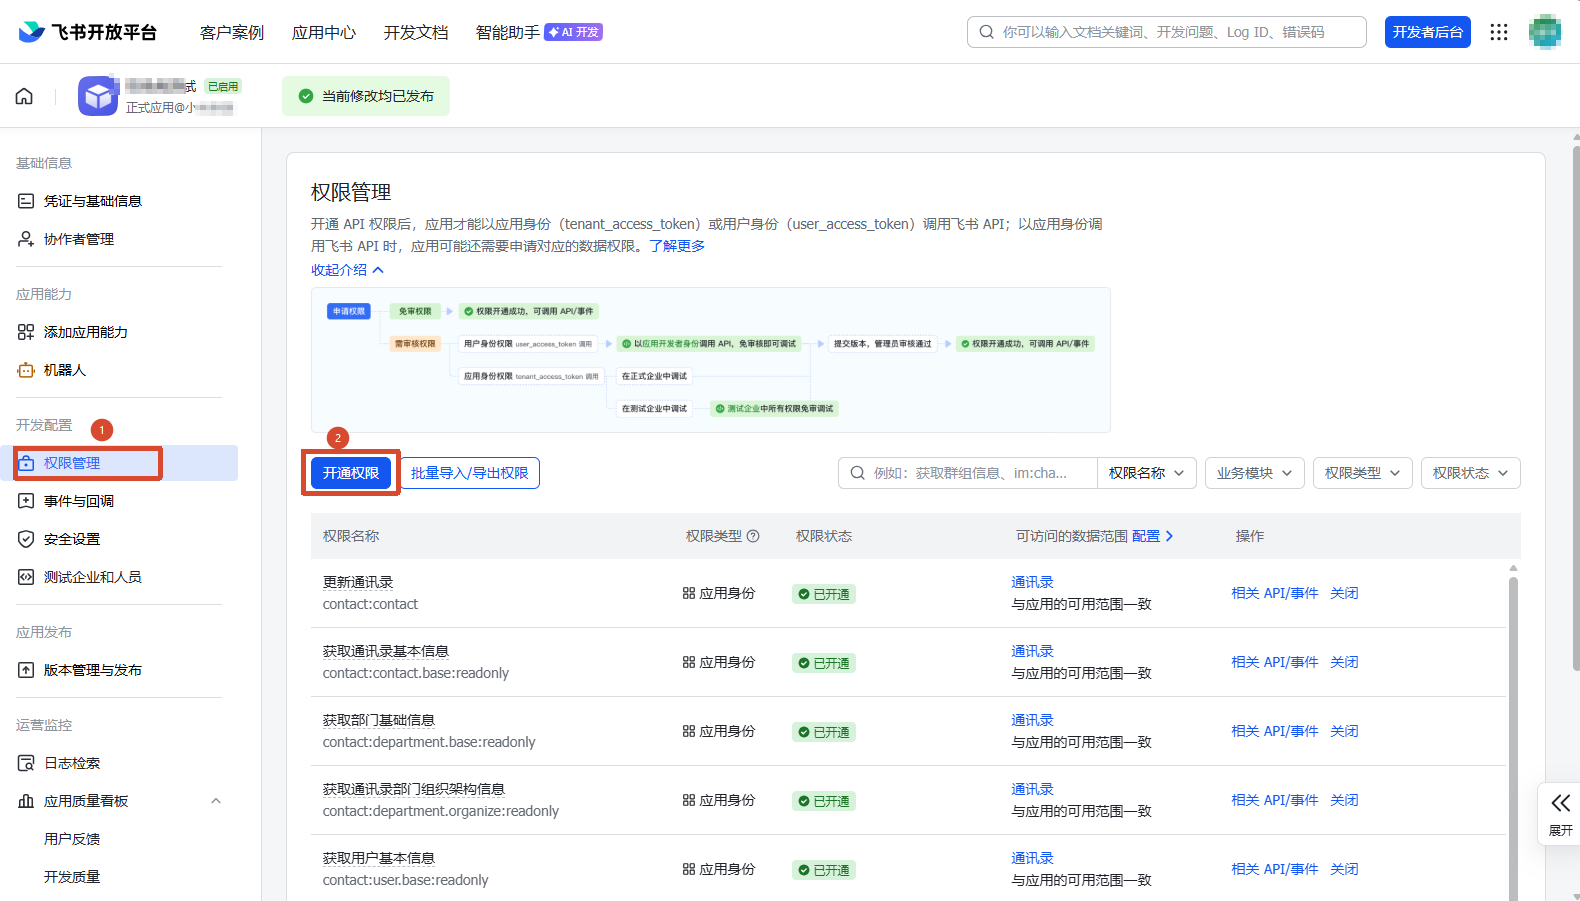Click the 版本管理与发布 upload icon

(x=26, y=670)
